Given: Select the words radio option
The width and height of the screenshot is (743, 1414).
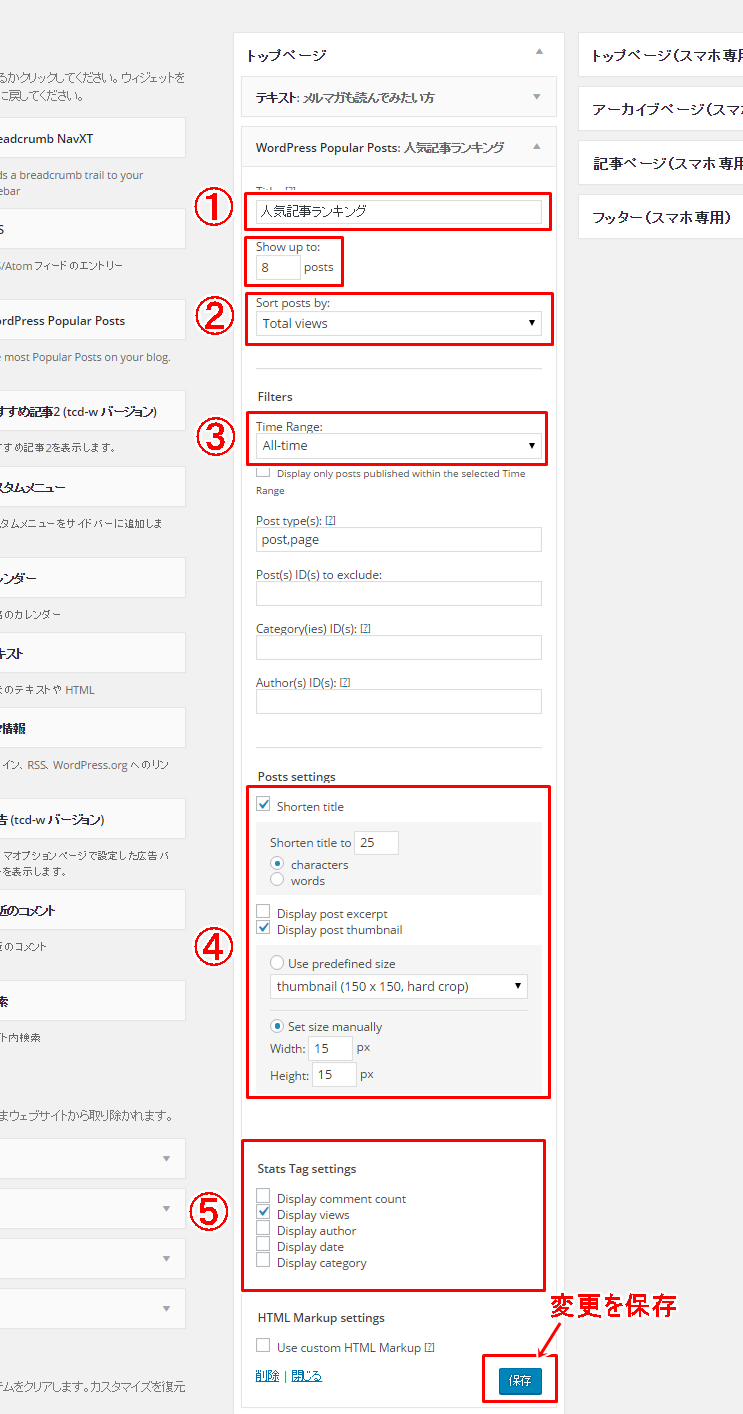Looking at the screenshot, I should 278,880.
